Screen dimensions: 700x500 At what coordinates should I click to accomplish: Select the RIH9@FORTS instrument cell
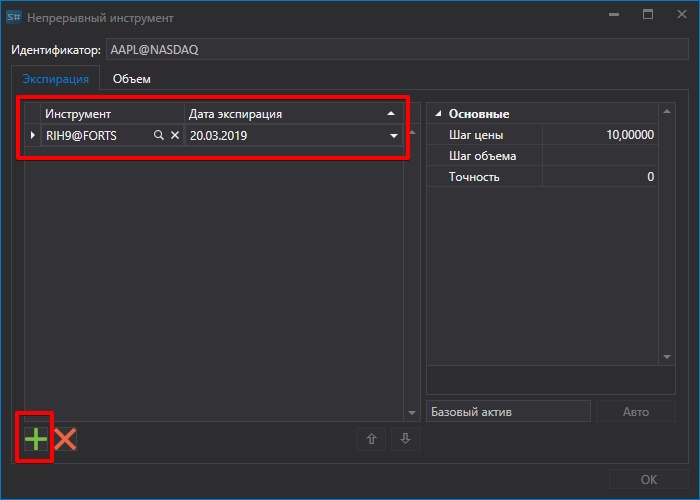[x=112, y=135]
